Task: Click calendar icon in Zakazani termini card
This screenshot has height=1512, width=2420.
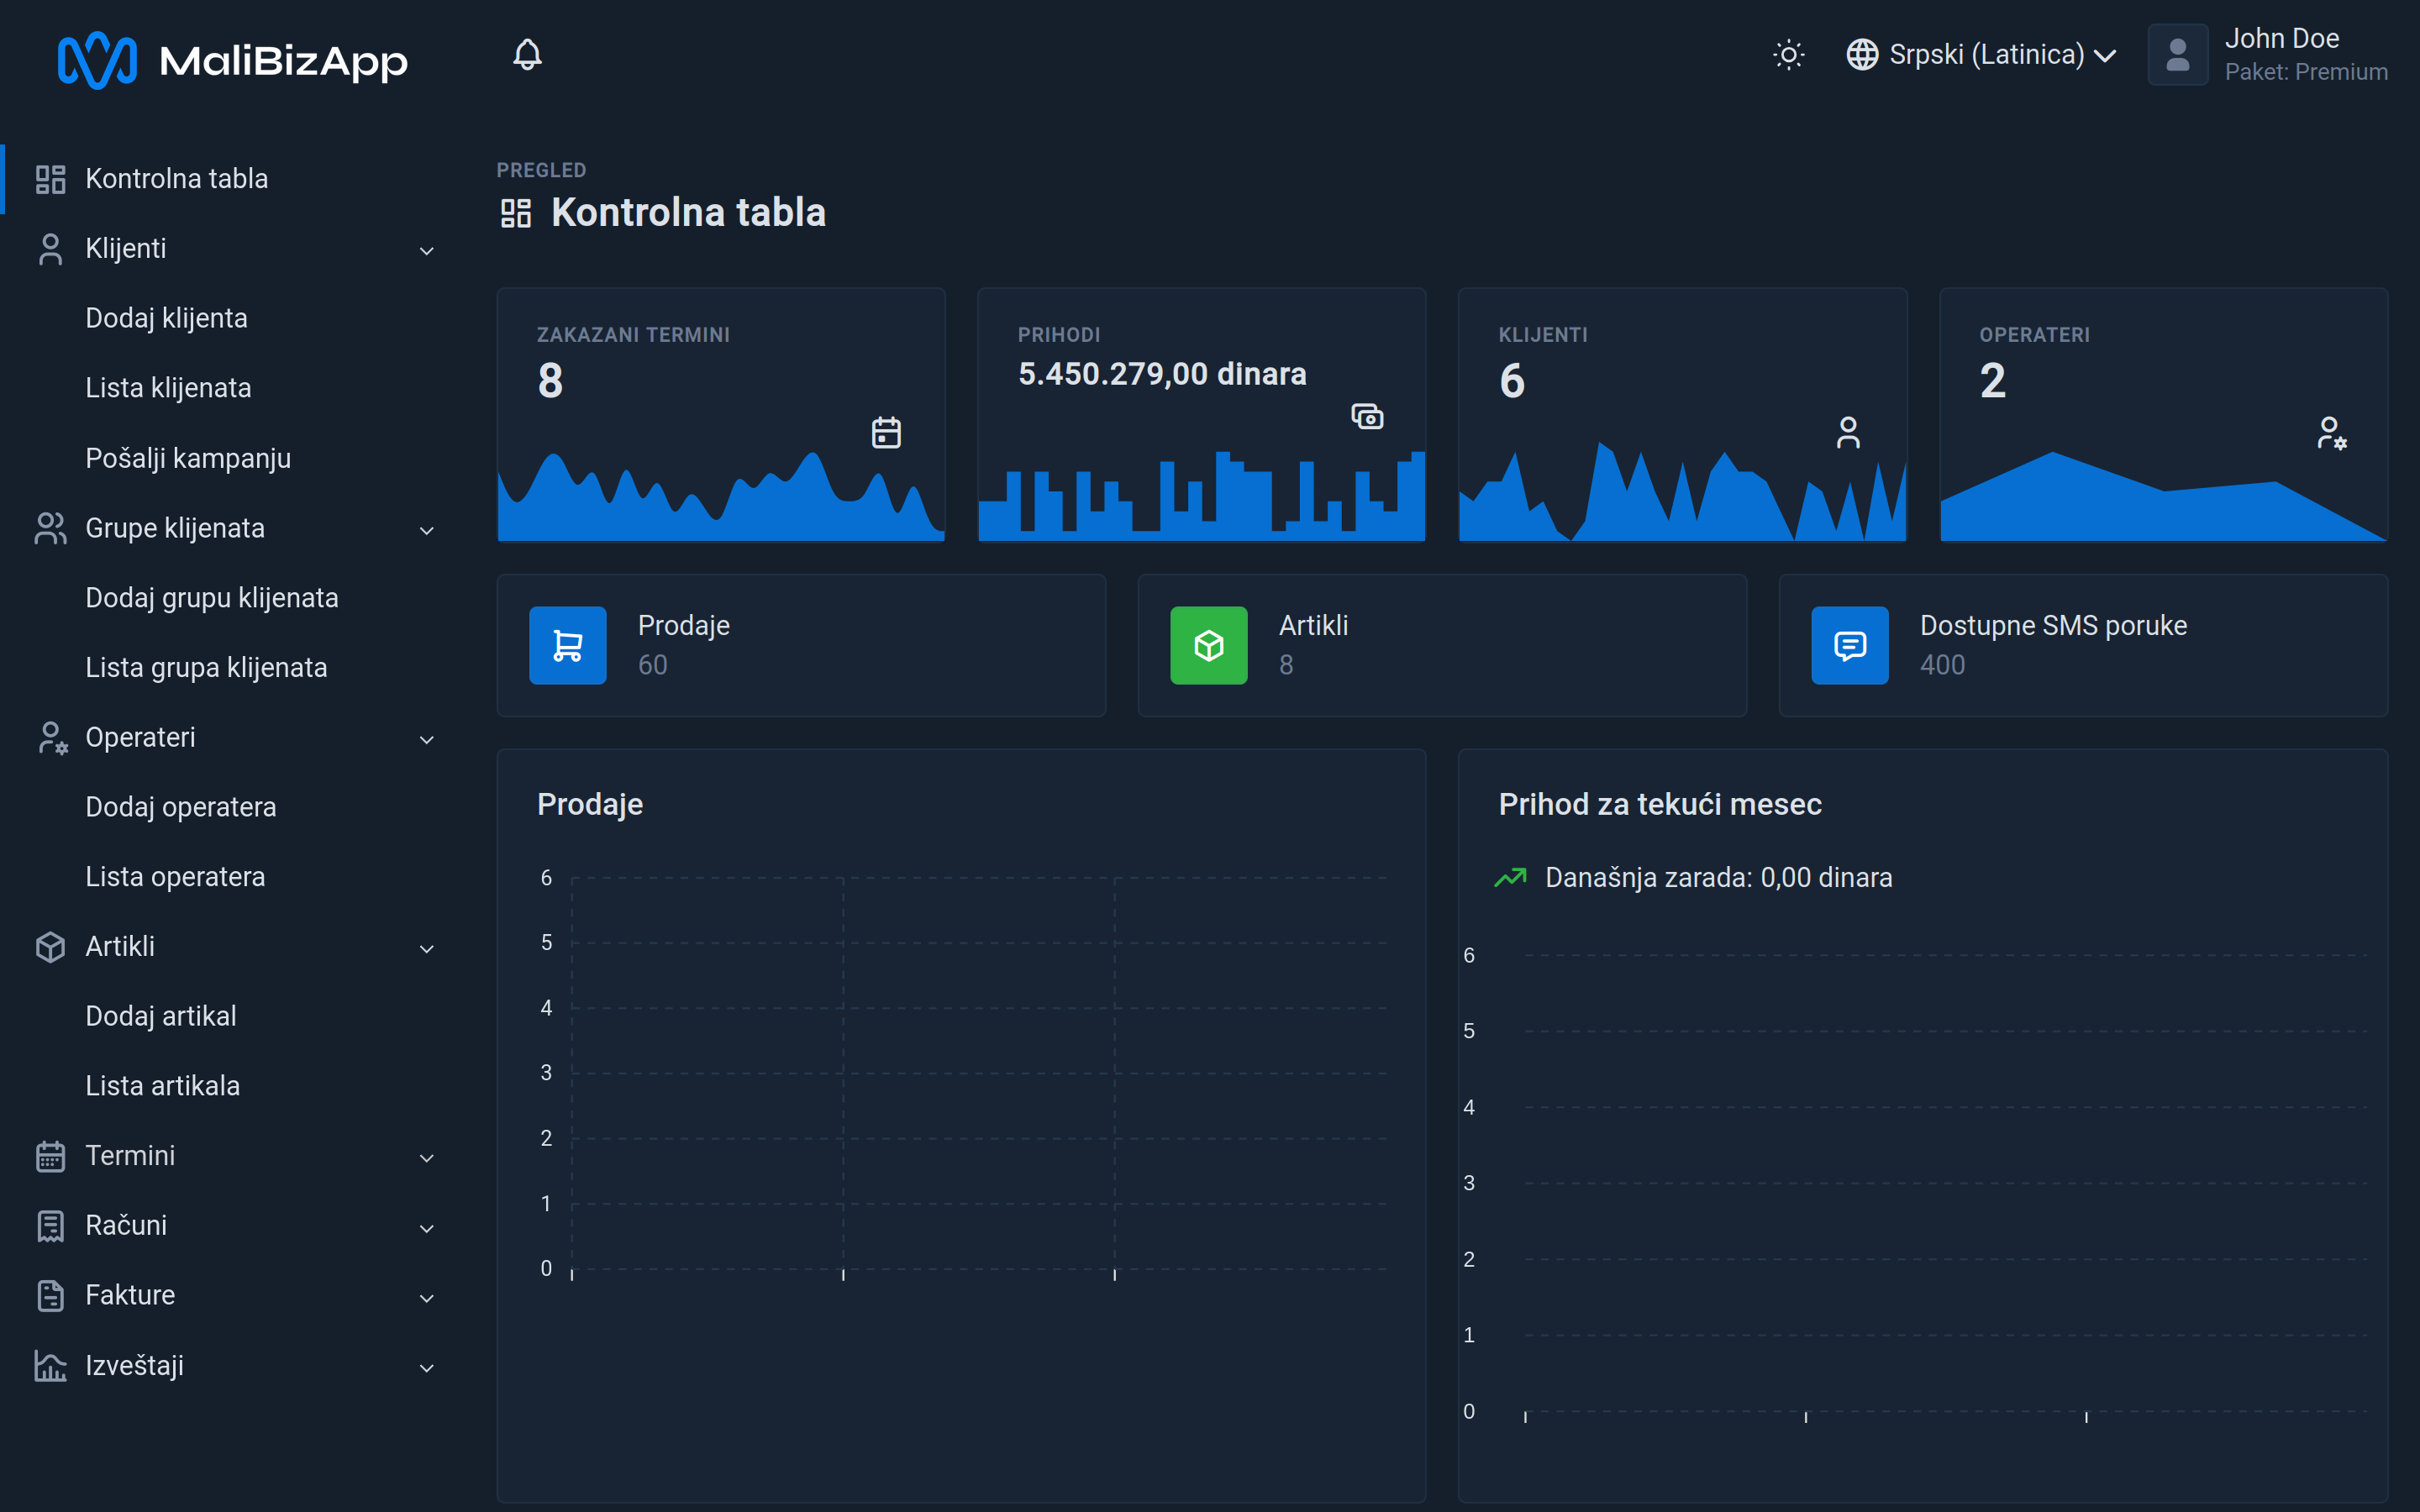Action: [886, 433]
